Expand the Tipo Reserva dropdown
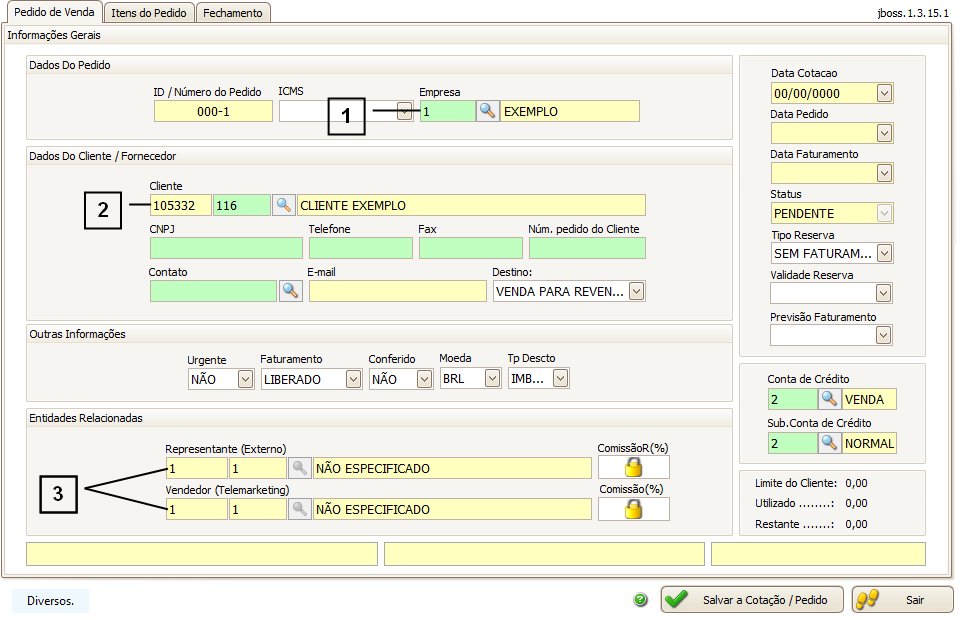 pyautogui.click(x=884, y=253)
